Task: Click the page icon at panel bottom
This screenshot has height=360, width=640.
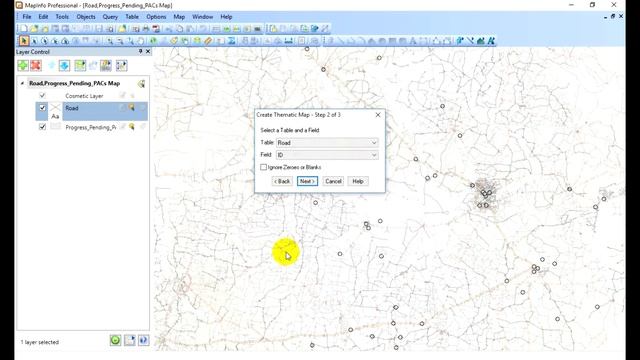Action: click(129, 340)
